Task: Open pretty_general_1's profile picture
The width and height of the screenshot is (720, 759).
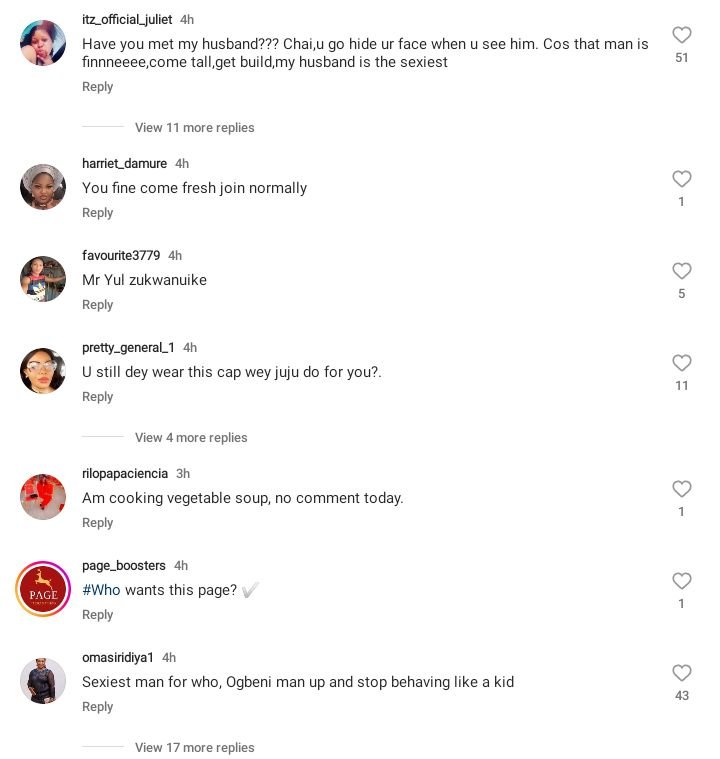Action: pyautogui.click(x=43, y=371)
